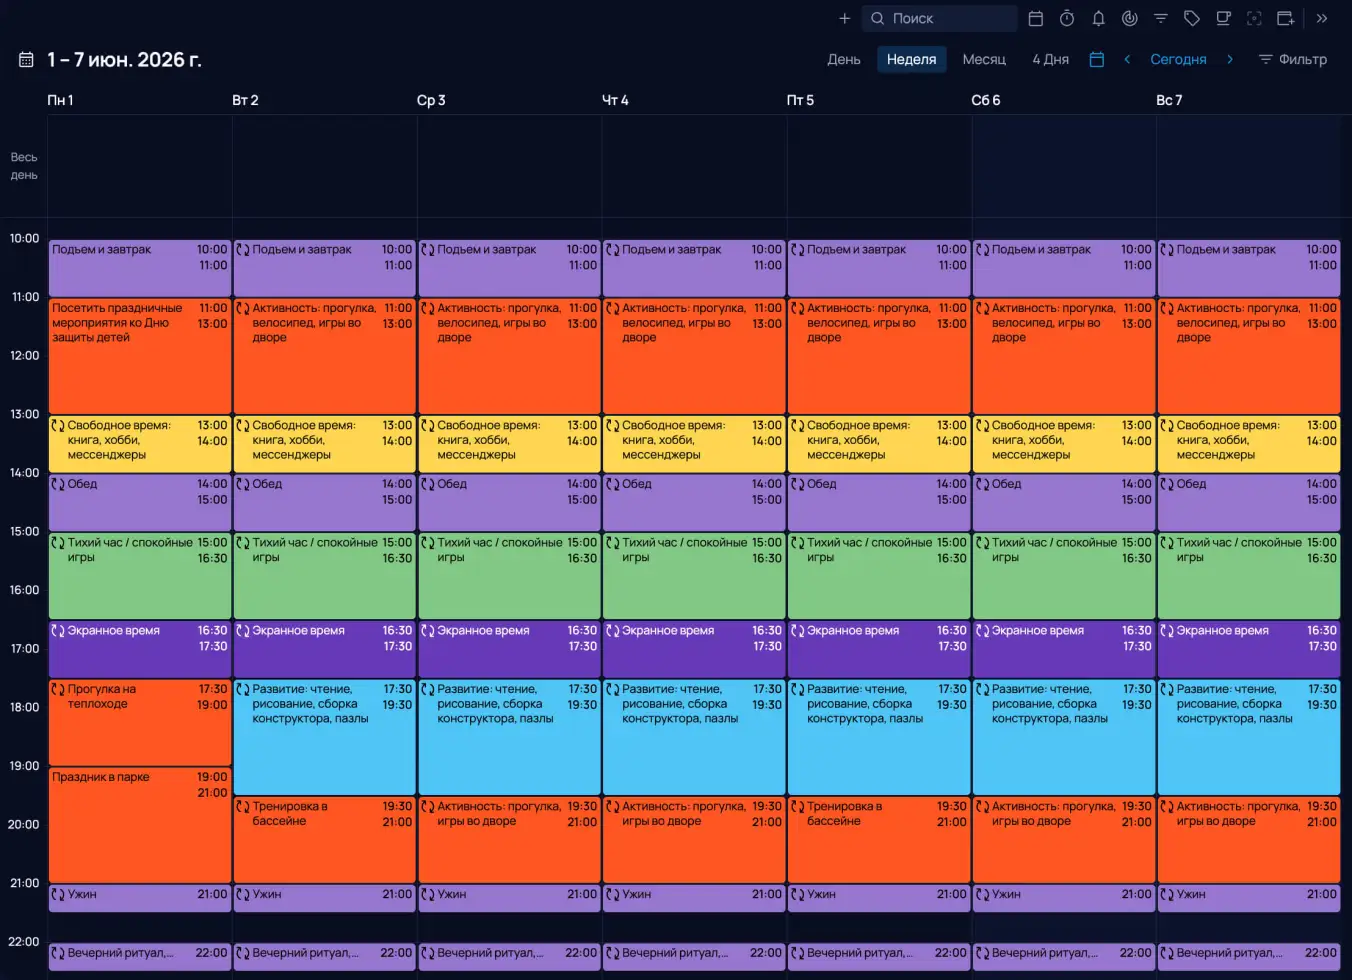The height and width of the screenshot is (980, 1352).
Task: Open the timer stopwatch icon
Action: pos(1067,18)
